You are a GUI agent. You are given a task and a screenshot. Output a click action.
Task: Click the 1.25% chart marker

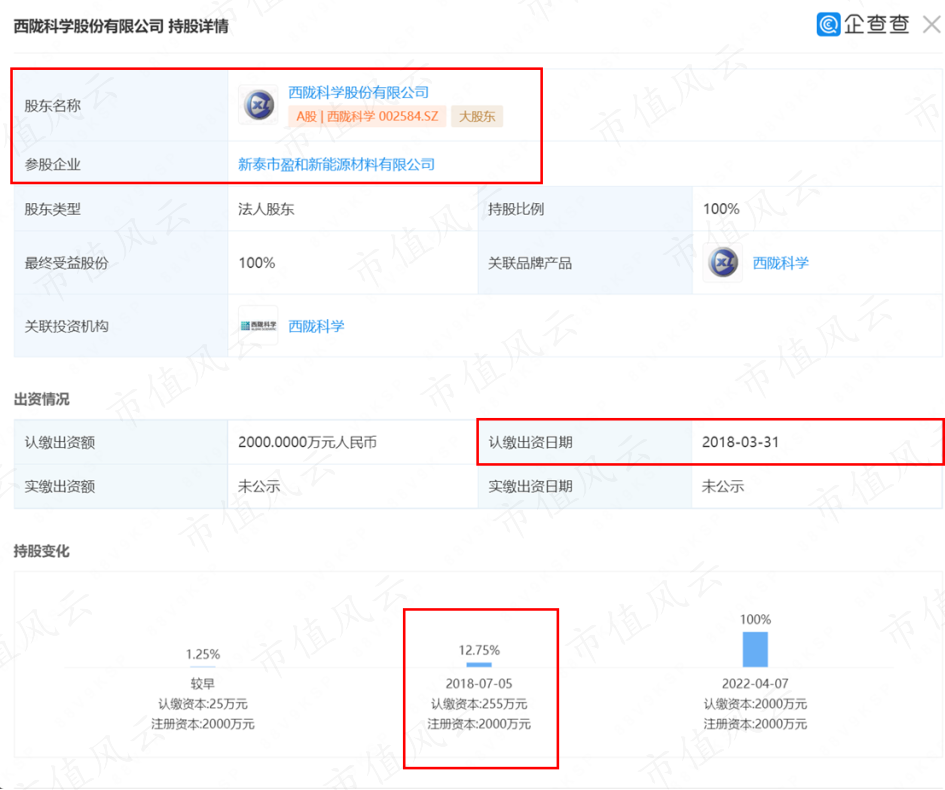pos(202,666)
